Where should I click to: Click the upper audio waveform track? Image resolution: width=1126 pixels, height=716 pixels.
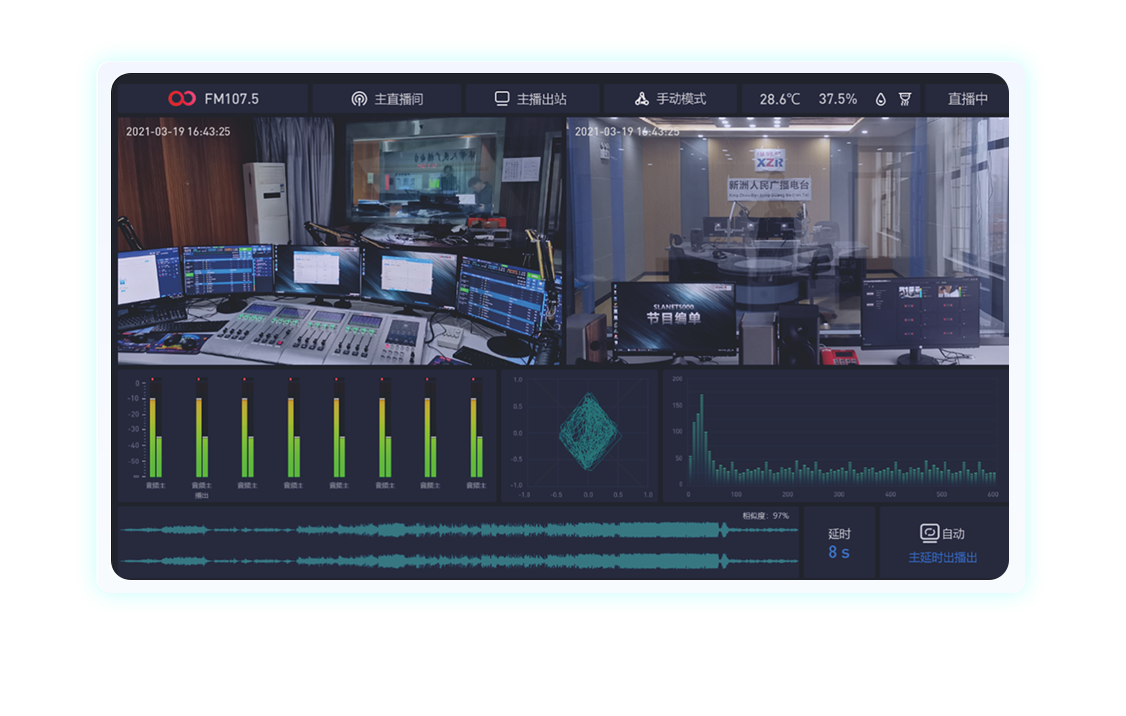tap(459, 530)
